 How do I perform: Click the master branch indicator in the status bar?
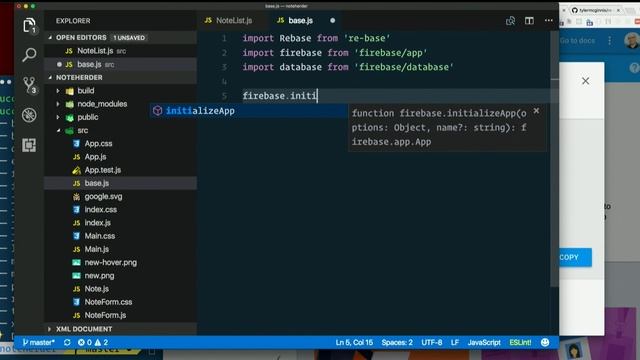[x=38, y=342]
